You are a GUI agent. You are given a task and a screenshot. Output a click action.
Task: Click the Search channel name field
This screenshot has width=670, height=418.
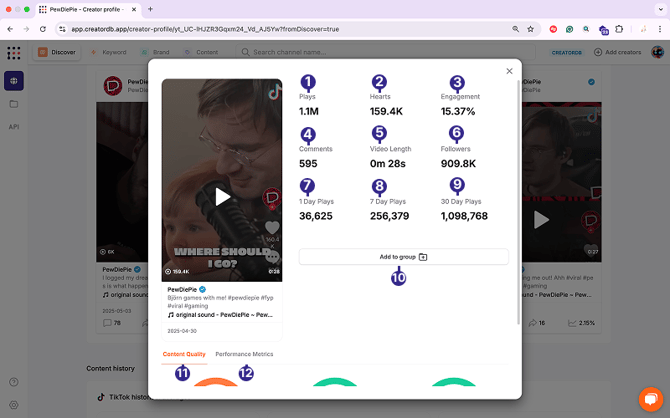tap(385, 52)
